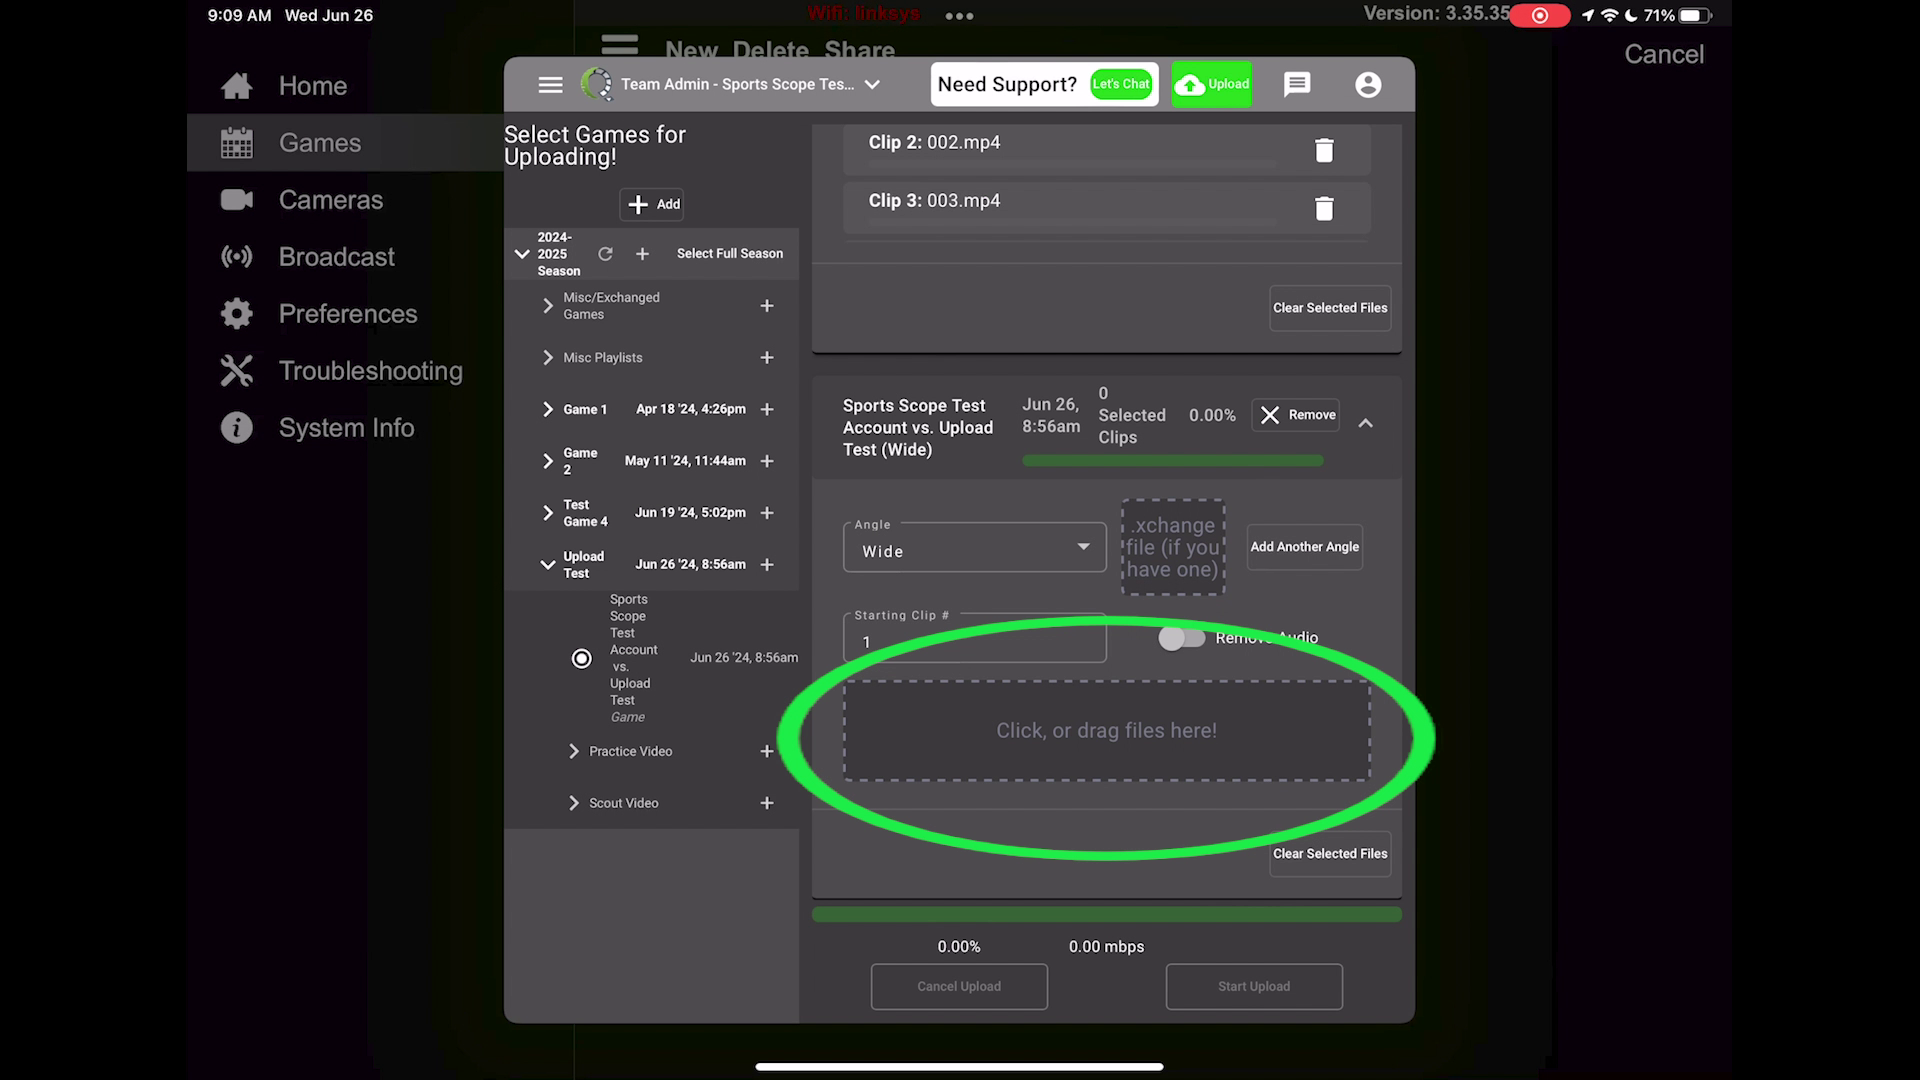Click Add Another Angle
The image size is (1920, 1080).
1304,547
